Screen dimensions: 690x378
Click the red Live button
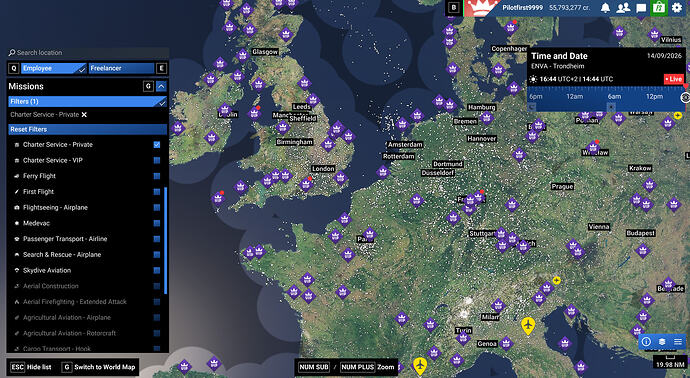pos(673,79)
